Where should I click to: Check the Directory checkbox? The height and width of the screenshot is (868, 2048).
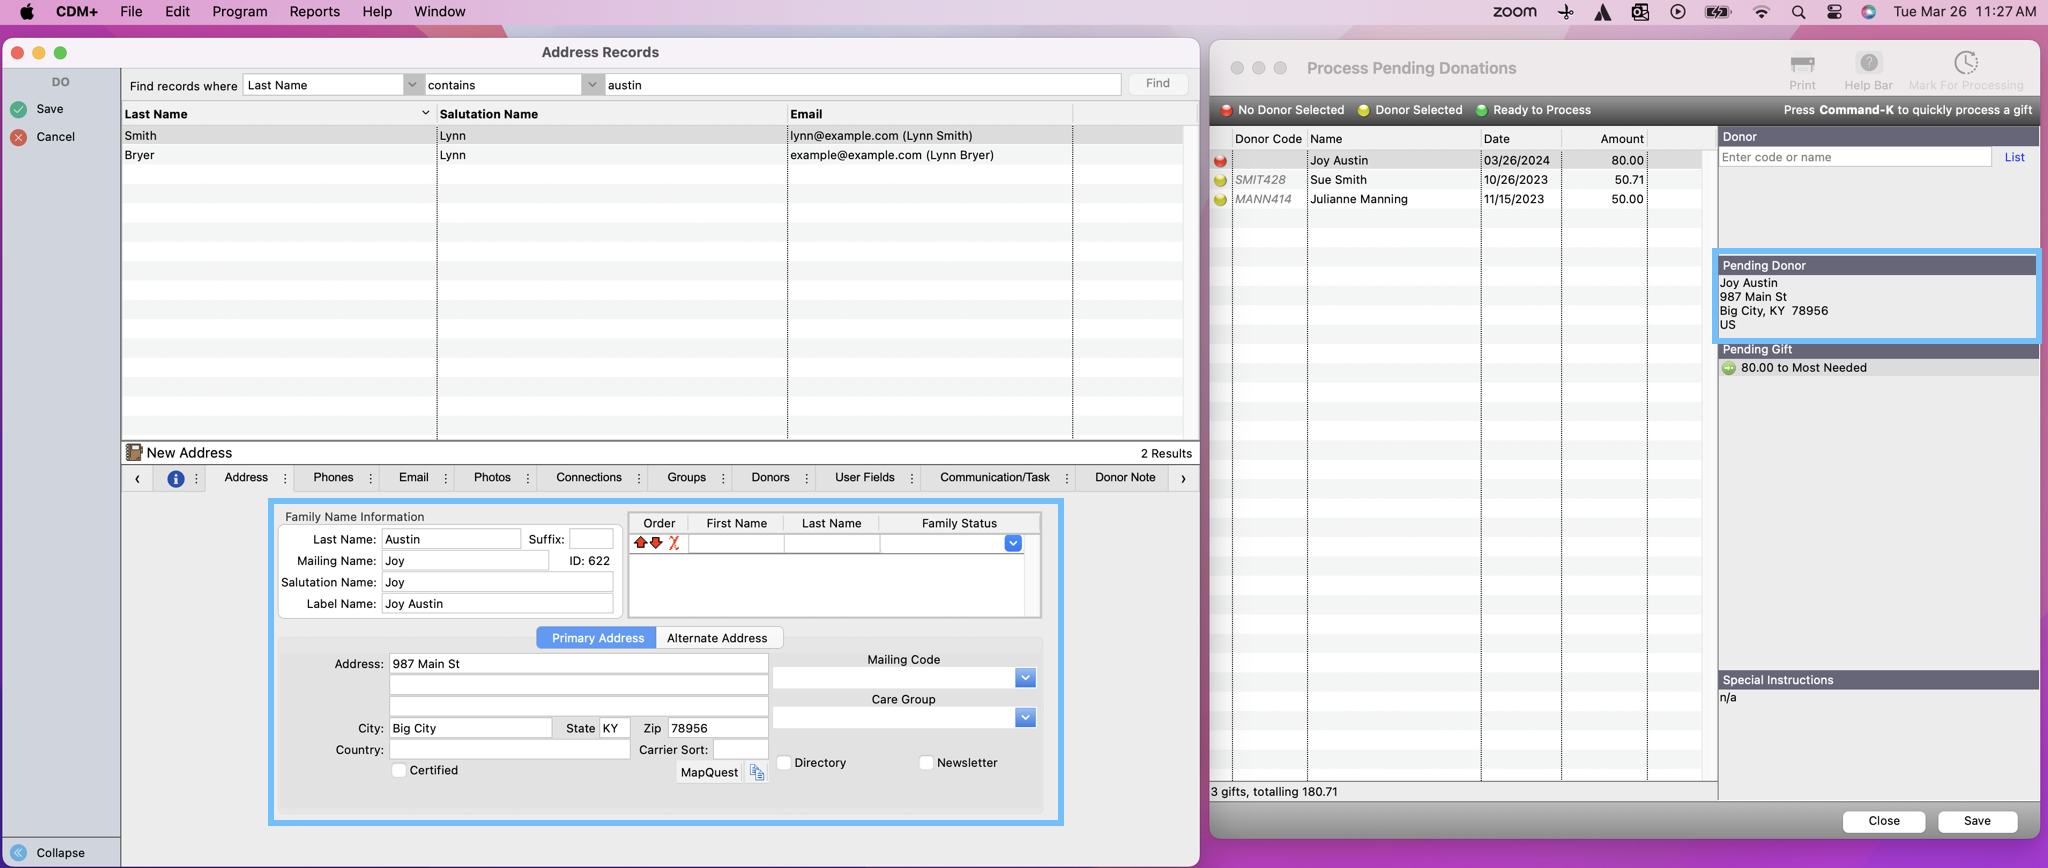[784, 763]
